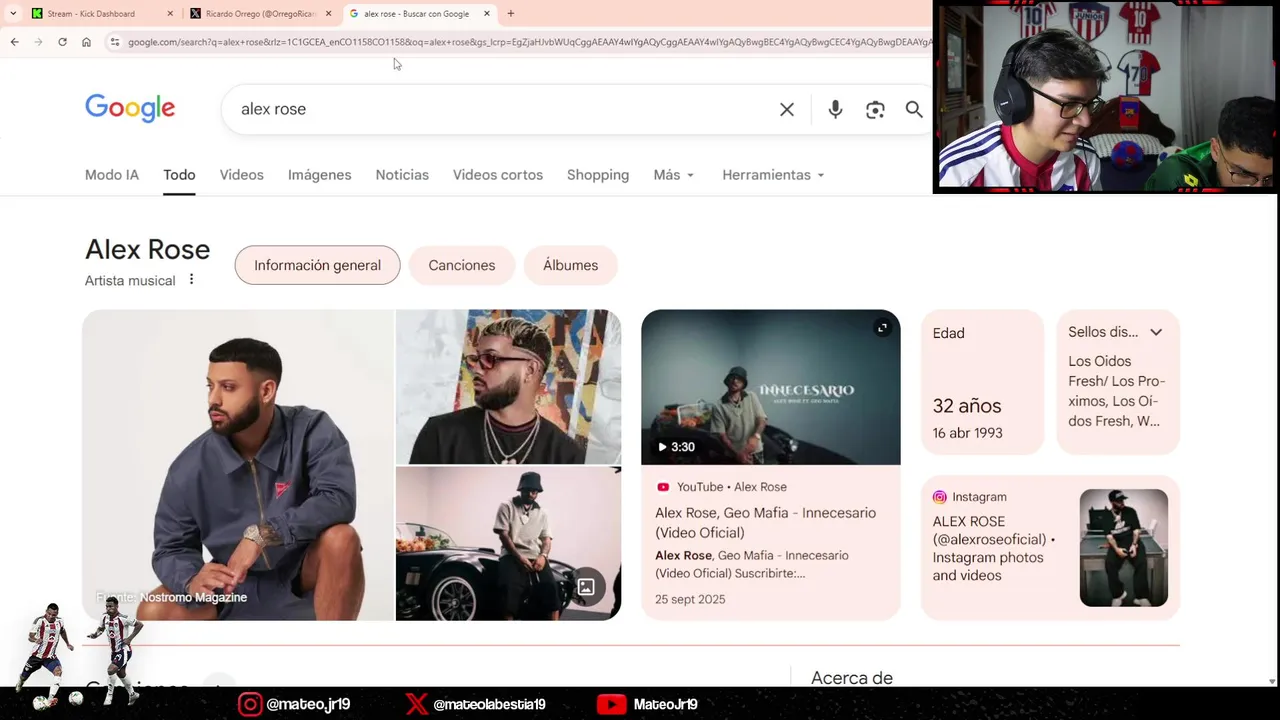Click the browser address bar URL
This screenshot has height=720, width=1280.
pos(530,42)
